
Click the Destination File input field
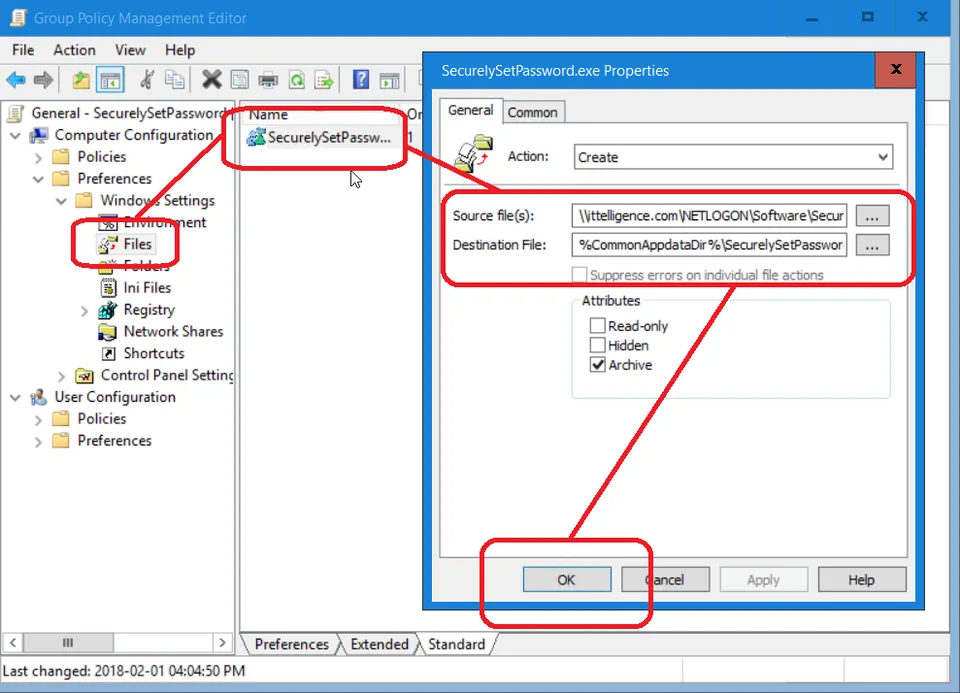[710, 245]
